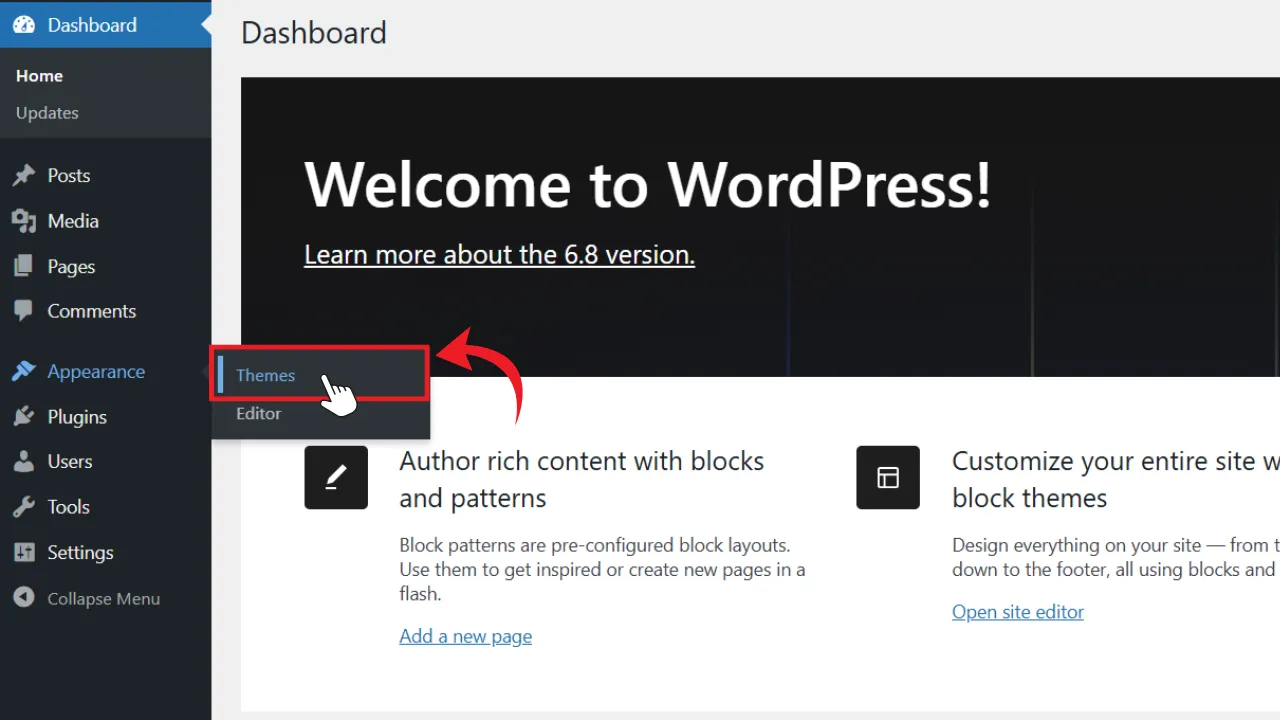Screen dimensions: 1280x720
Task: Click the Tools wrench icon
Action: 23,507
